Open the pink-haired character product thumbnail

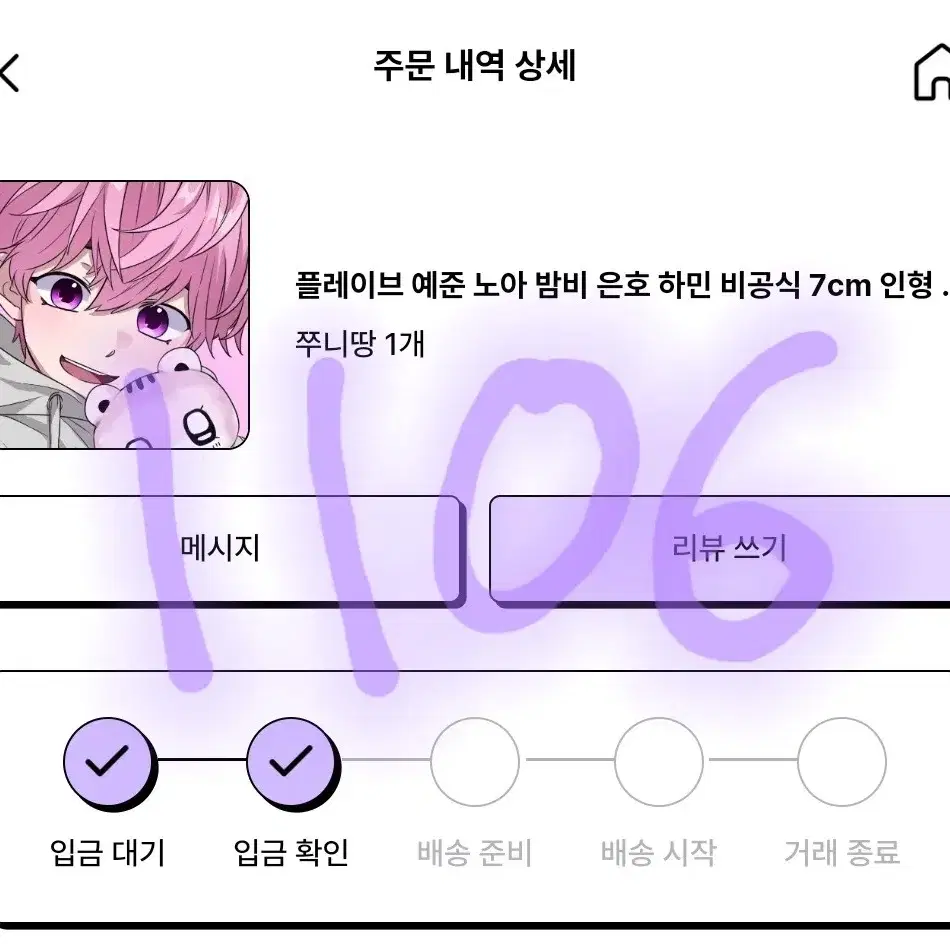click(124, 315)
